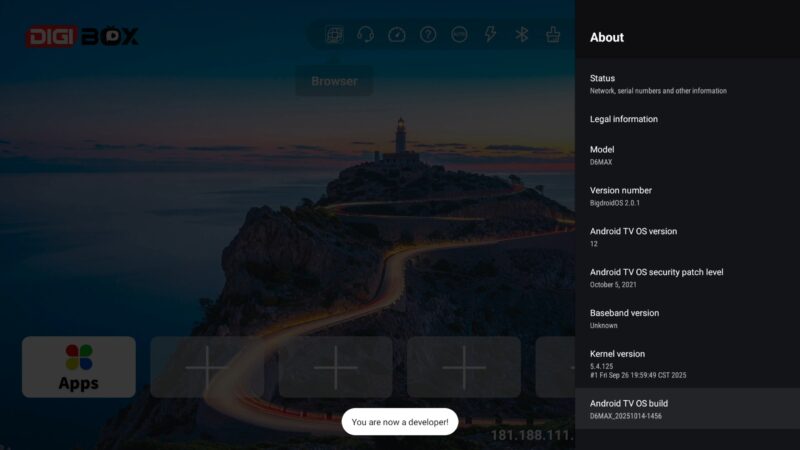Open the headset support icon
The image size is (800, 450).
click(x=365, y=35)
